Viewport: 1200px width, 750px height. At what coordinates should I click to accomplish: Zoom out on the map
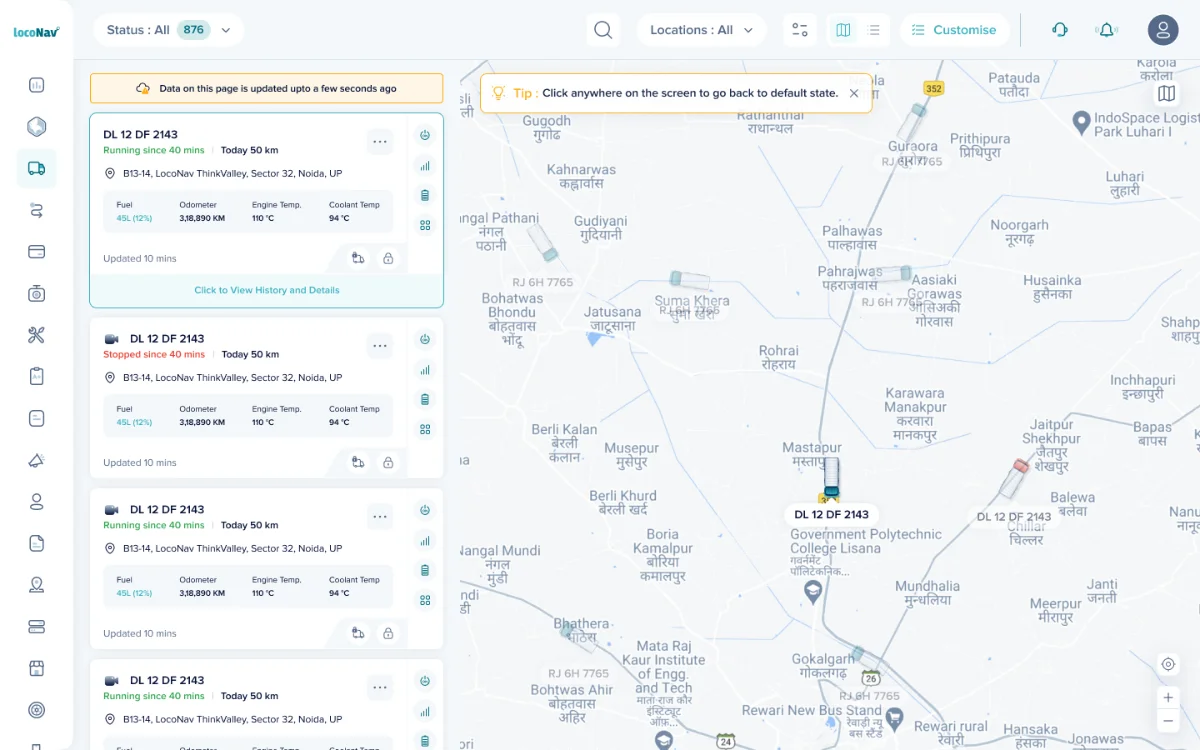(x=1168, y=720)
